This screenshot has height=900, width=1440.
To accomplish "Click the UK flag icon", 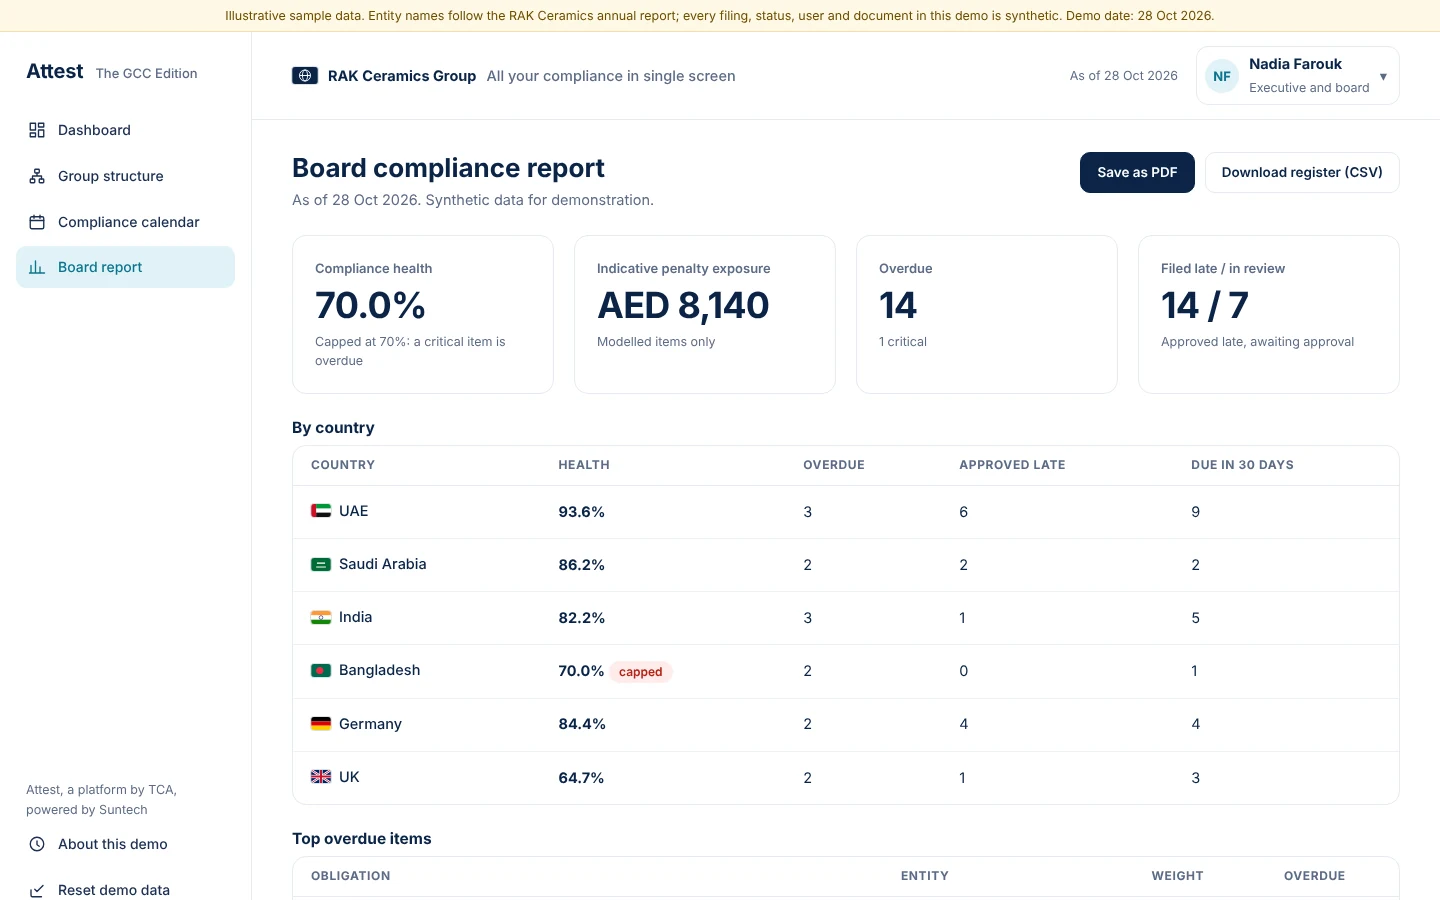I will [321, 777].
